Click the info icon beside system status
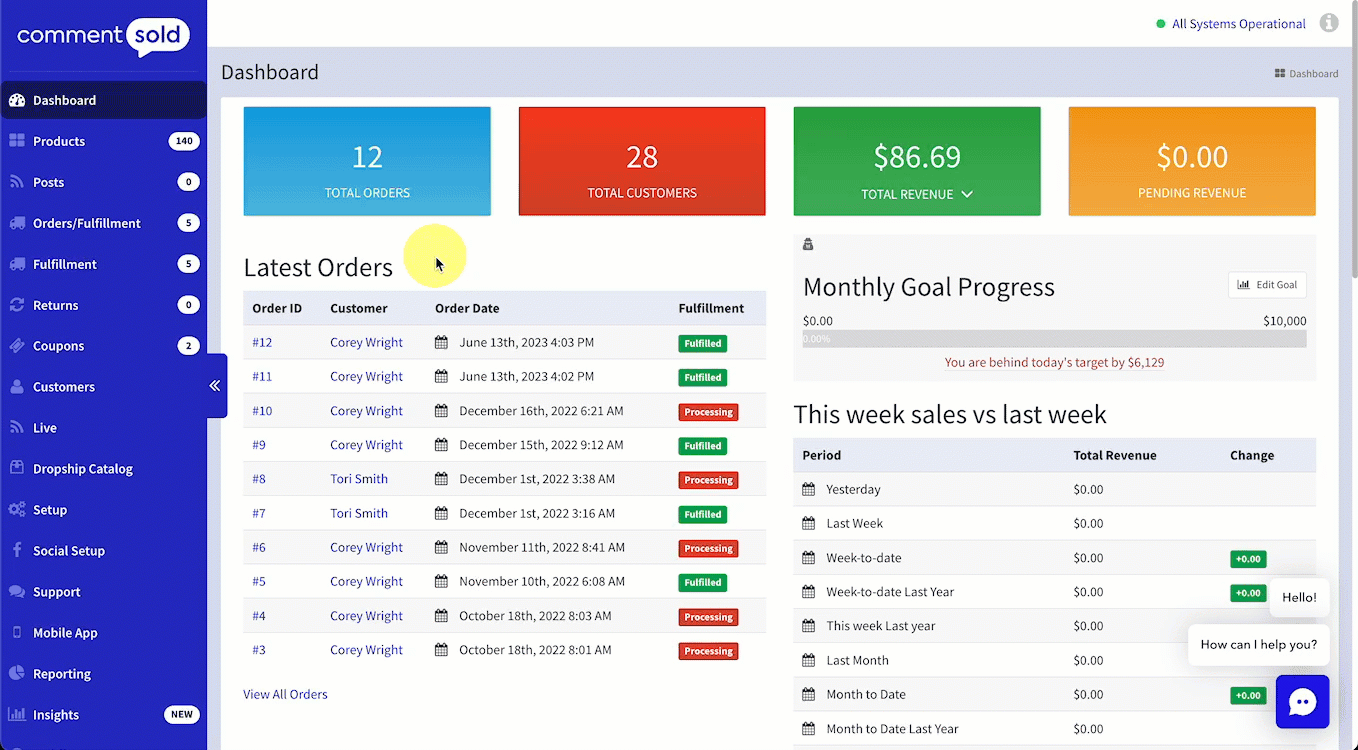This screenshot has height=750, width=1358. (x=1329, y=23)
